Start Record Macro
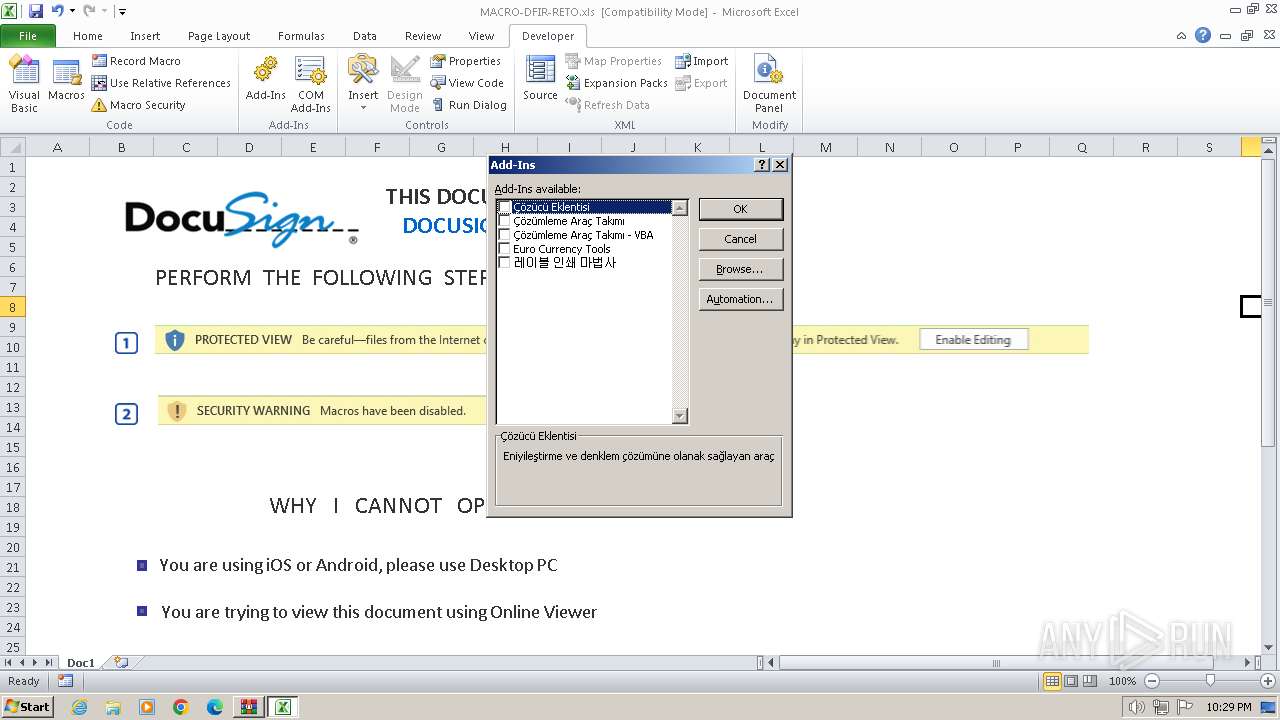Image resolution: width=1280 pixels, height=720 pixels. click(x=136, y=61)
